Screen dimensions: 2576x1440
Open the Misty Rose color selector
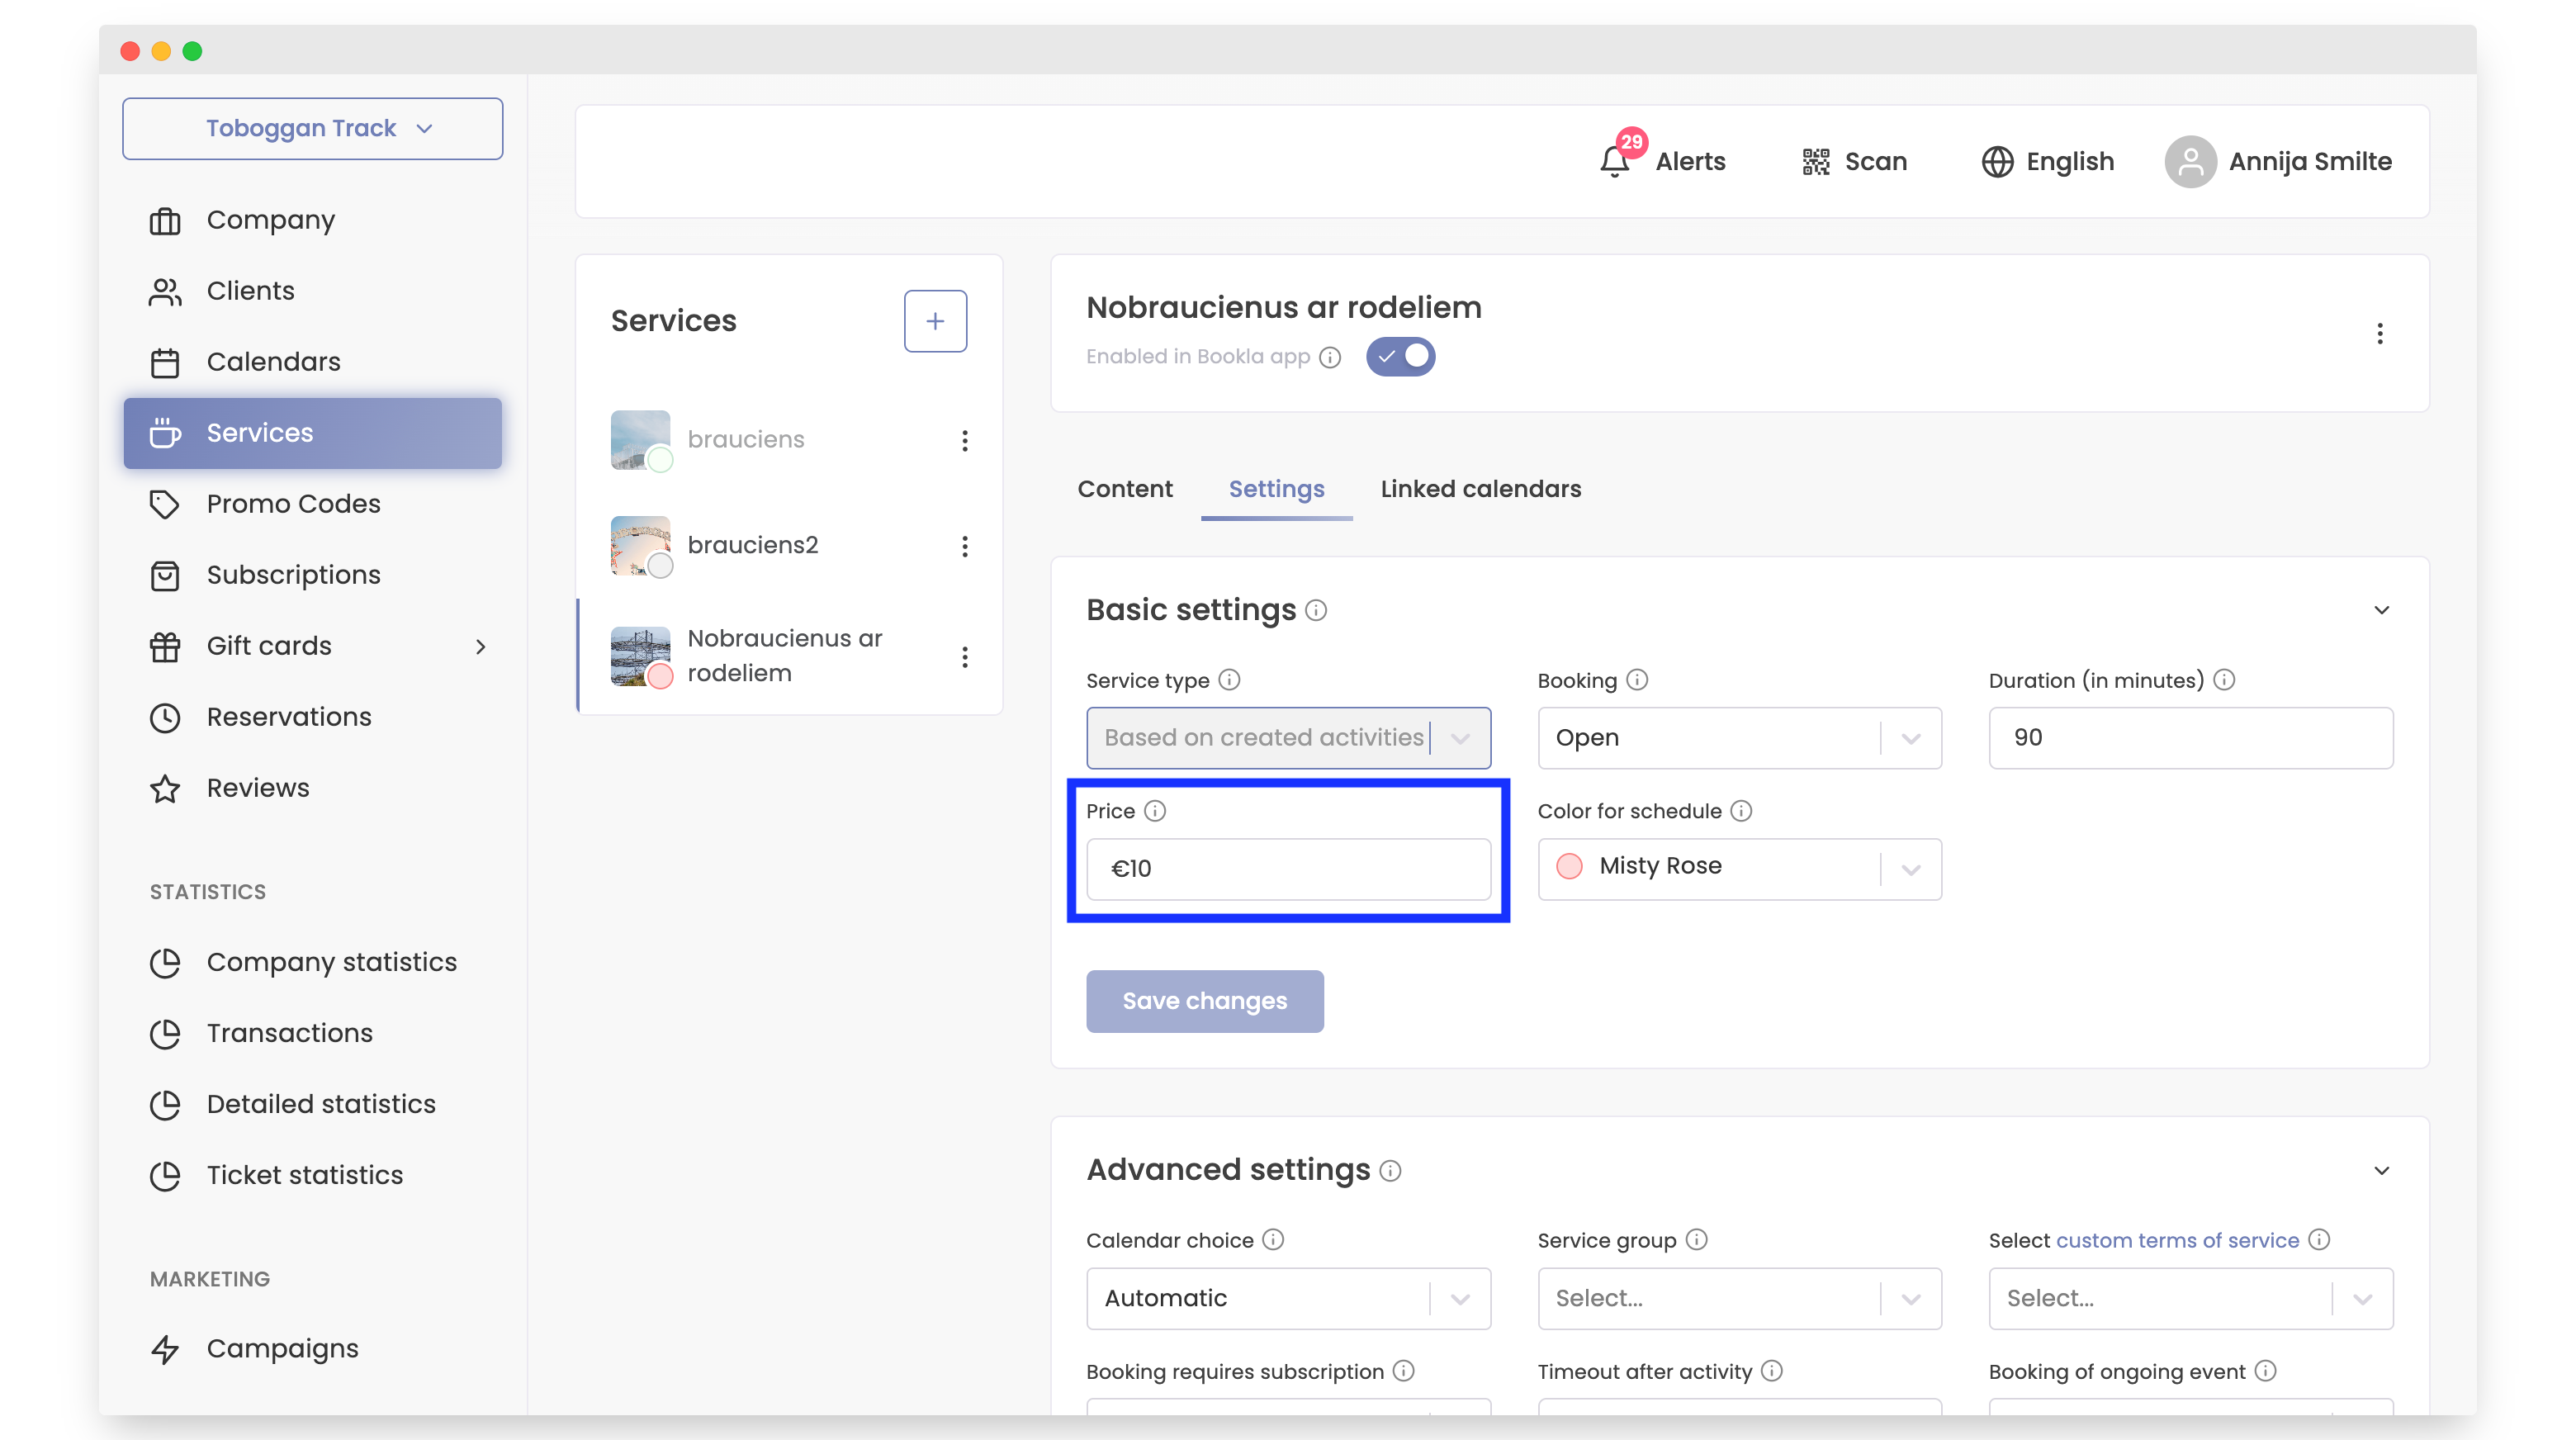pos(1739,868)
